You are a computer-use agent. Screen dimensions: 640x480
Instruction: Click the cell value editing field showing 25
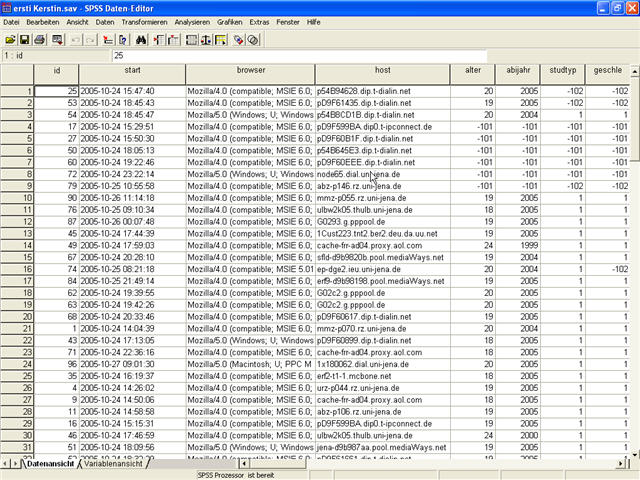click(x=300, y=55)
